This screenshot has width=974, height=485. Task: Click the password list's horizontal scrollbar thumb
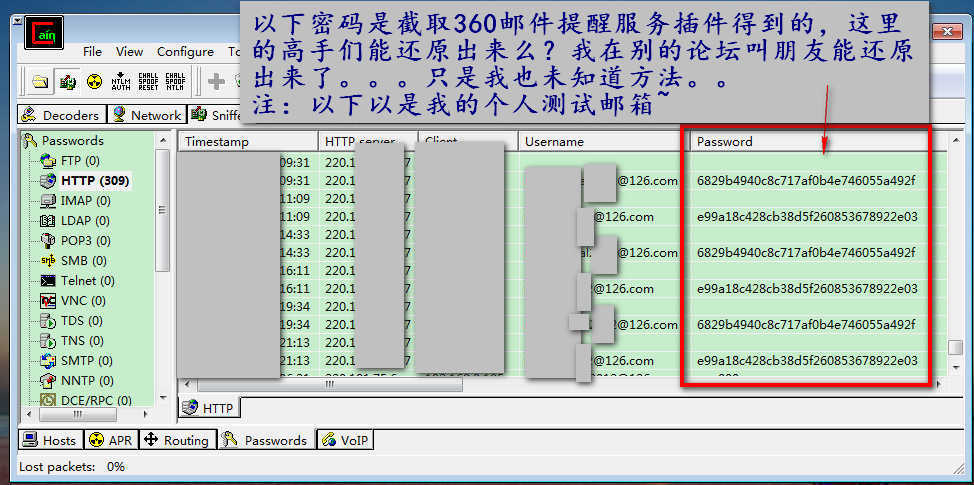[329, 385]
